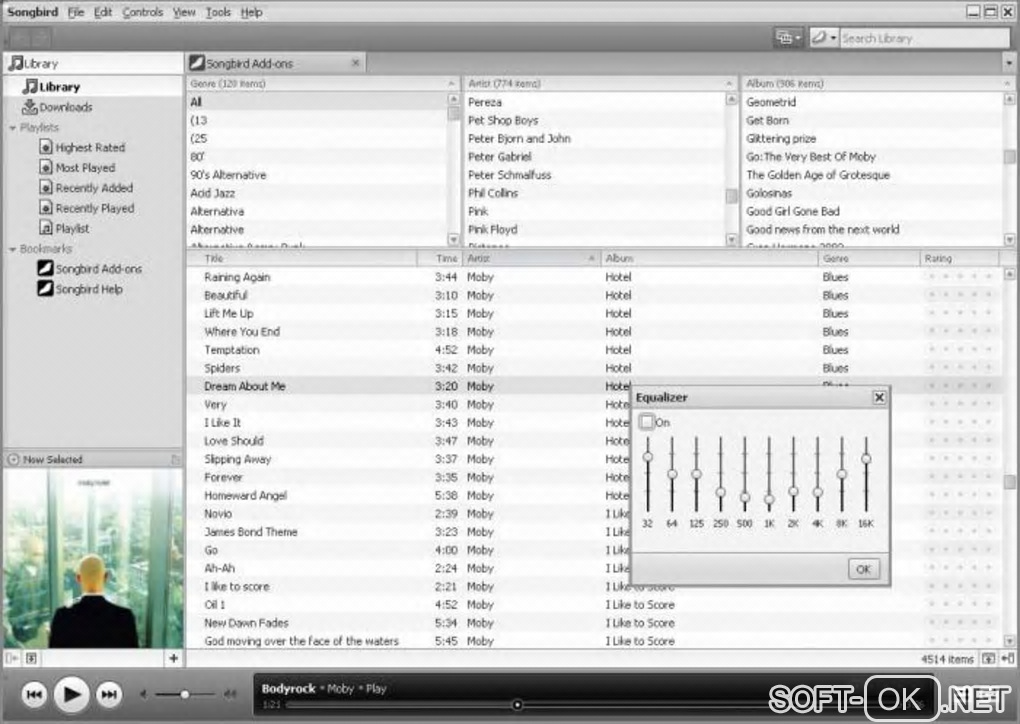Switch to the Library tab
The image size is (1020, 724).
94,63
